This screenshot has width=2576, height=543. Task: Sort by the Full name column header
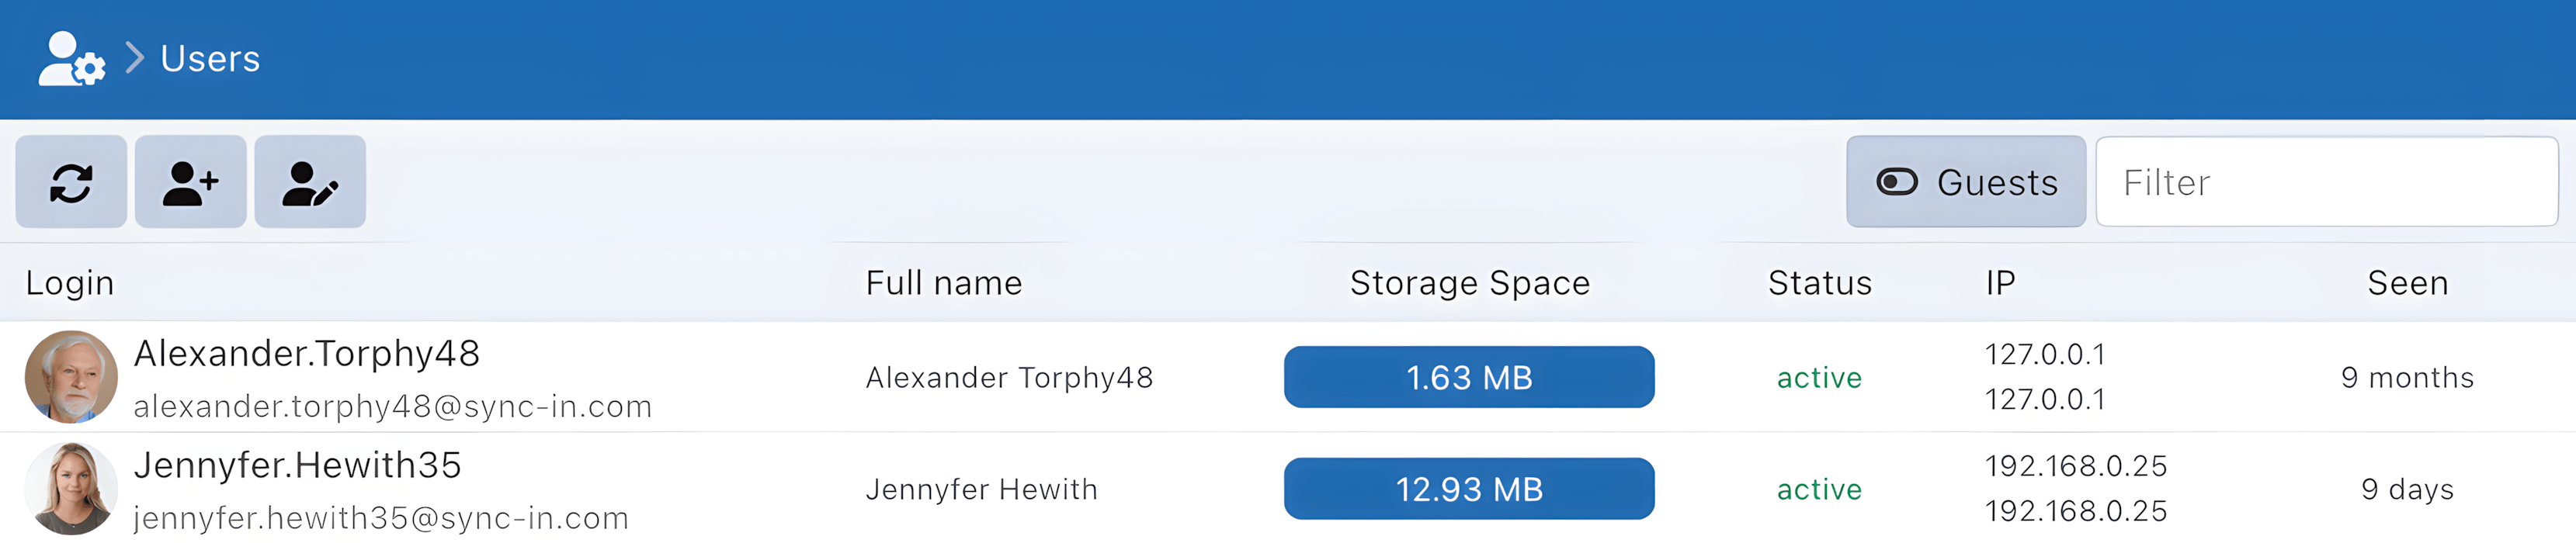click(943, 283)
